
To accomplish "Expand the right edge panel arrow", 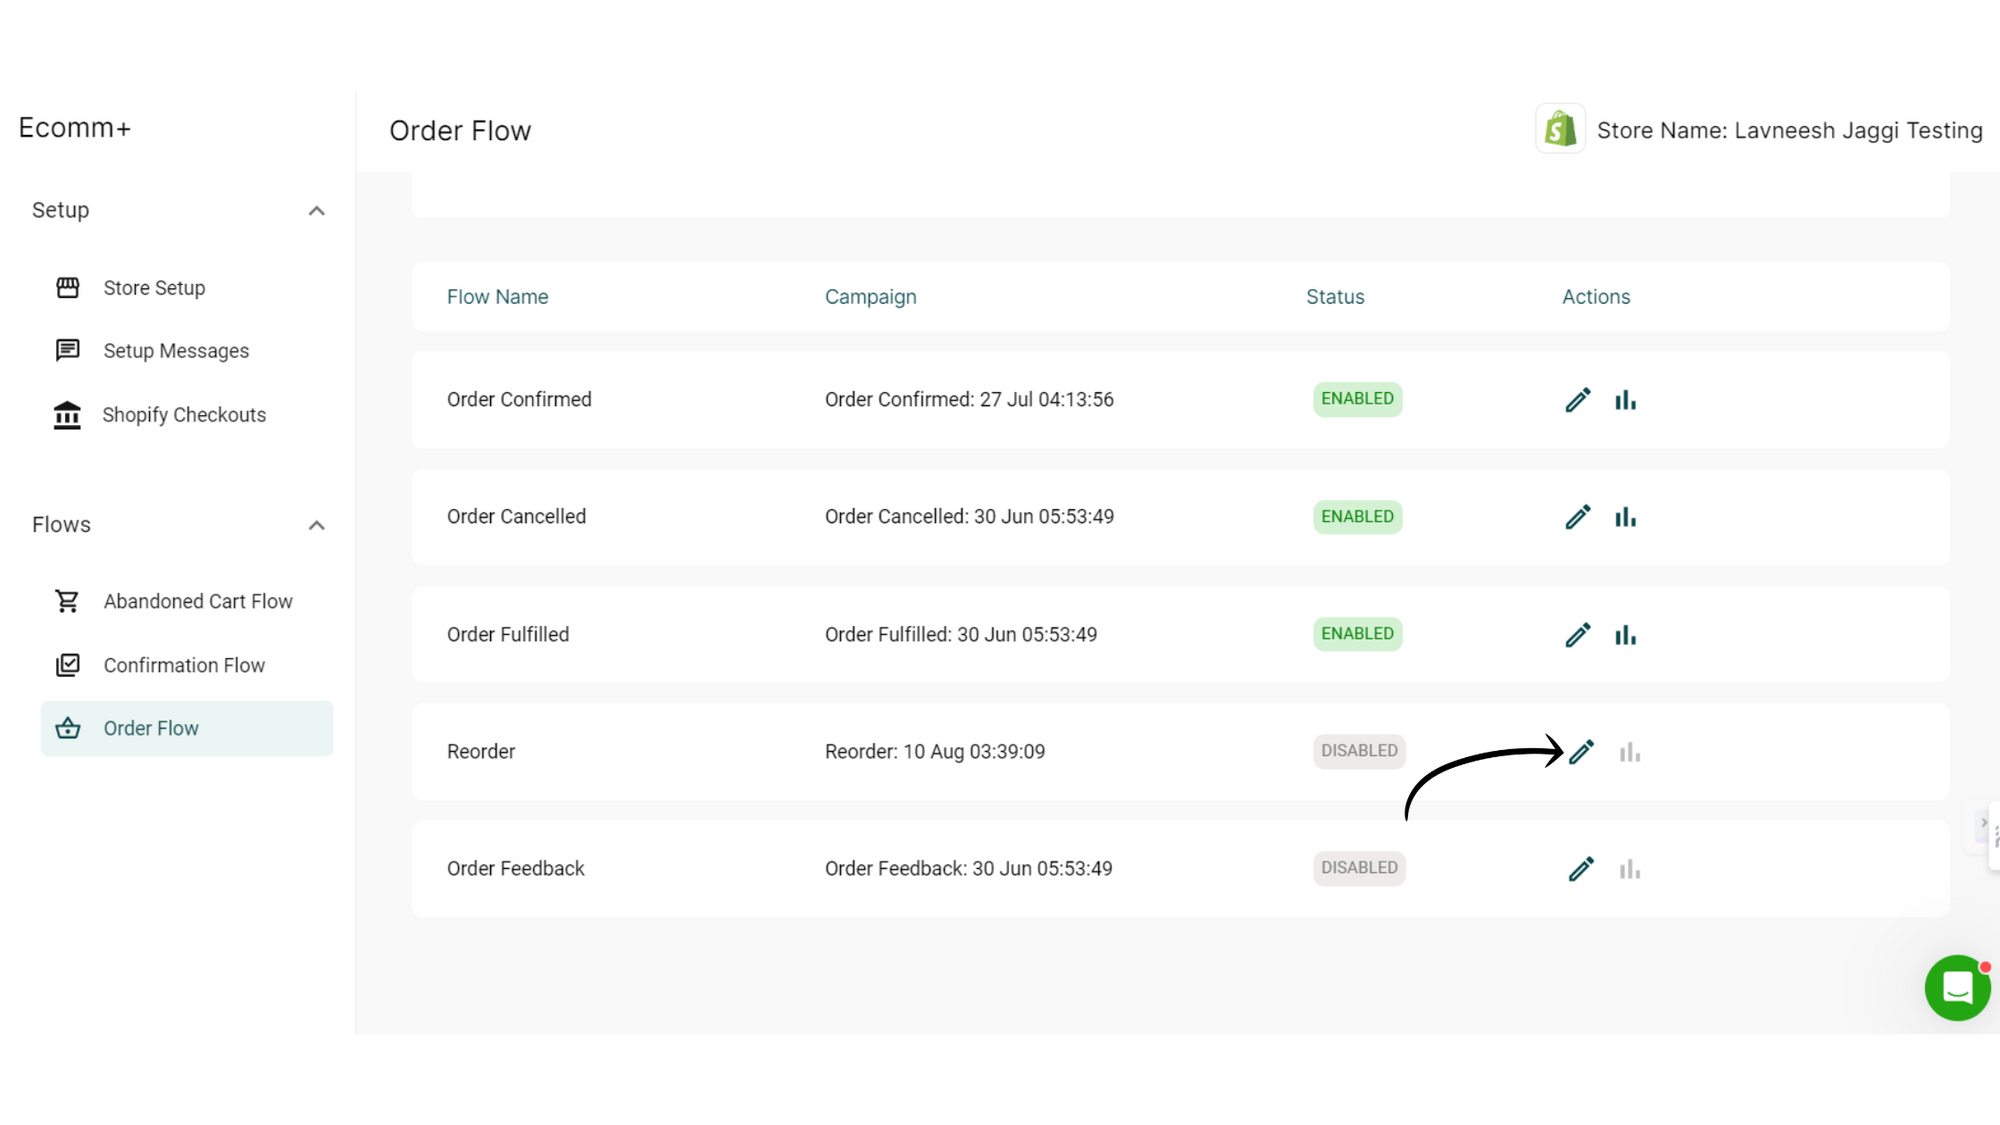I will (x=1984, y=823).
